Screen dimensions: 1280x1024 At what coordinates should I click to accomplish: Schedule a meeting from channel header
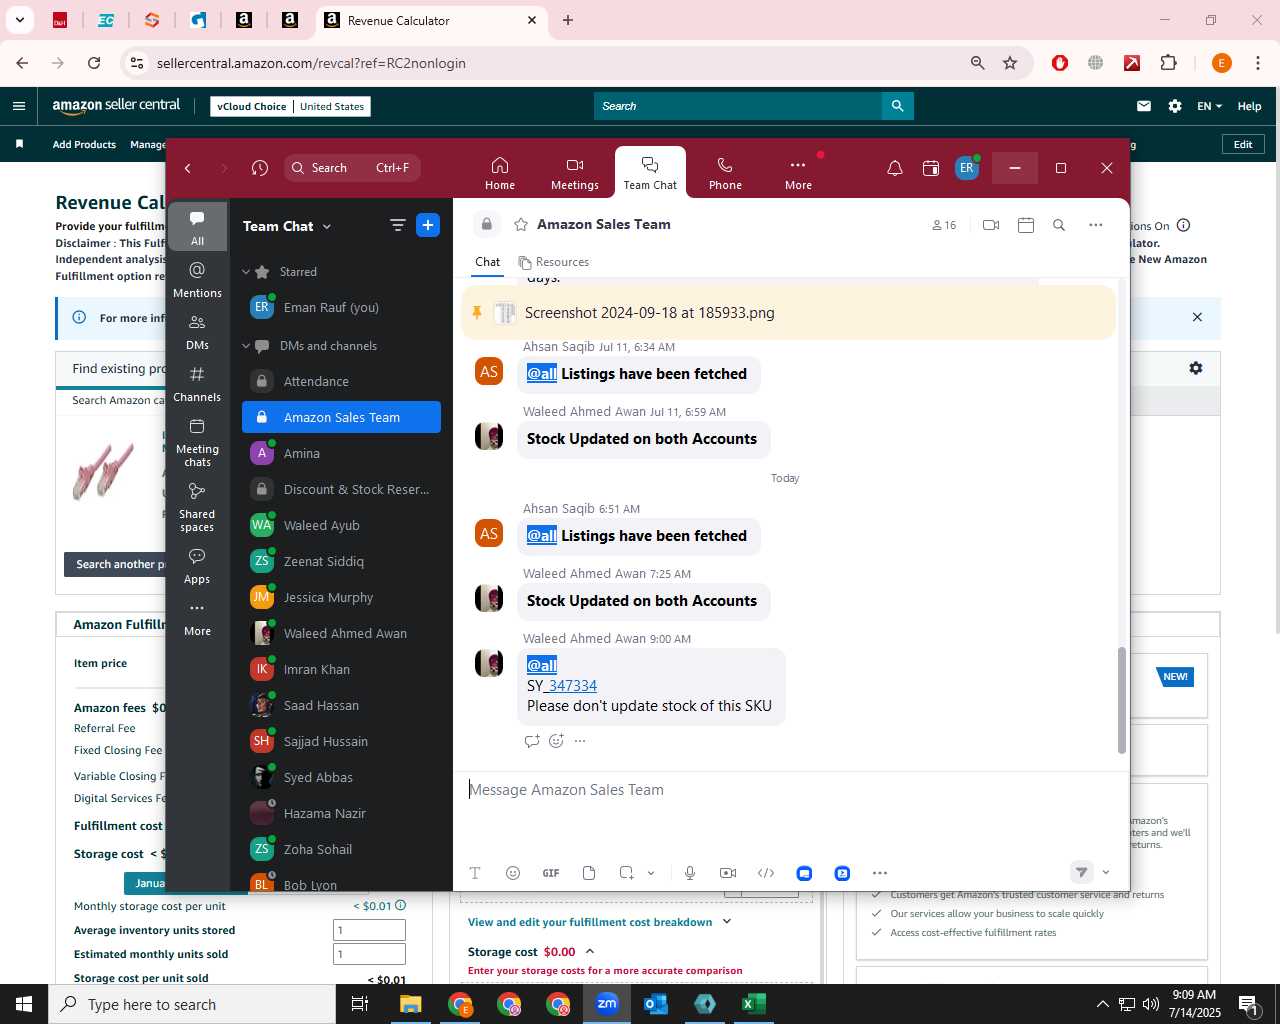tap(1026, 225)
